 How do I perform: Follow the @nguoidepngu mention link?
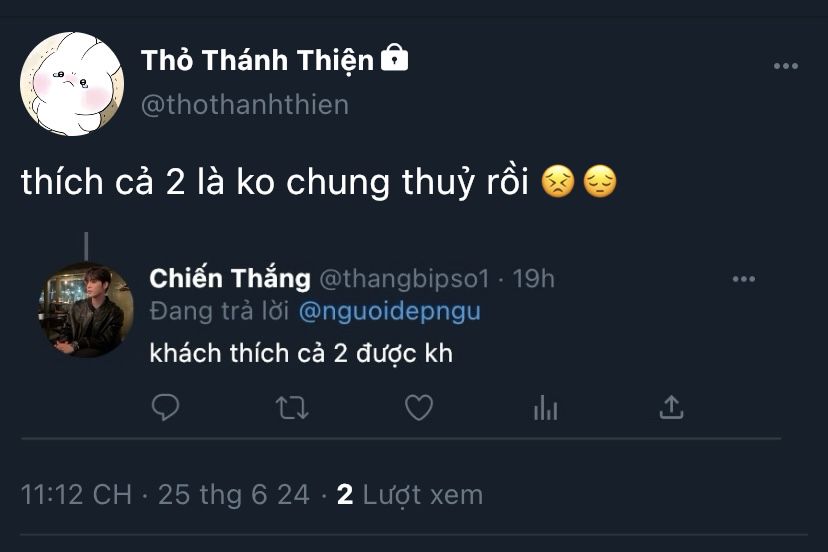(x=390, y=311)
